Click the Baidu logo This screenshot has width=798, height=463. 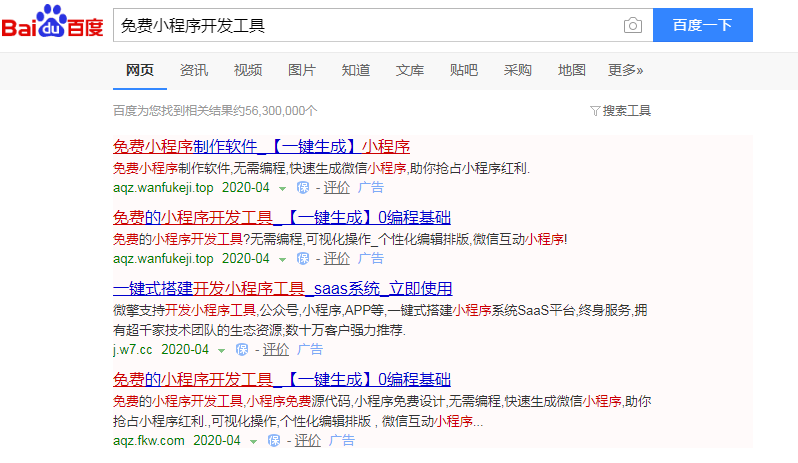[x=52, y=21]
